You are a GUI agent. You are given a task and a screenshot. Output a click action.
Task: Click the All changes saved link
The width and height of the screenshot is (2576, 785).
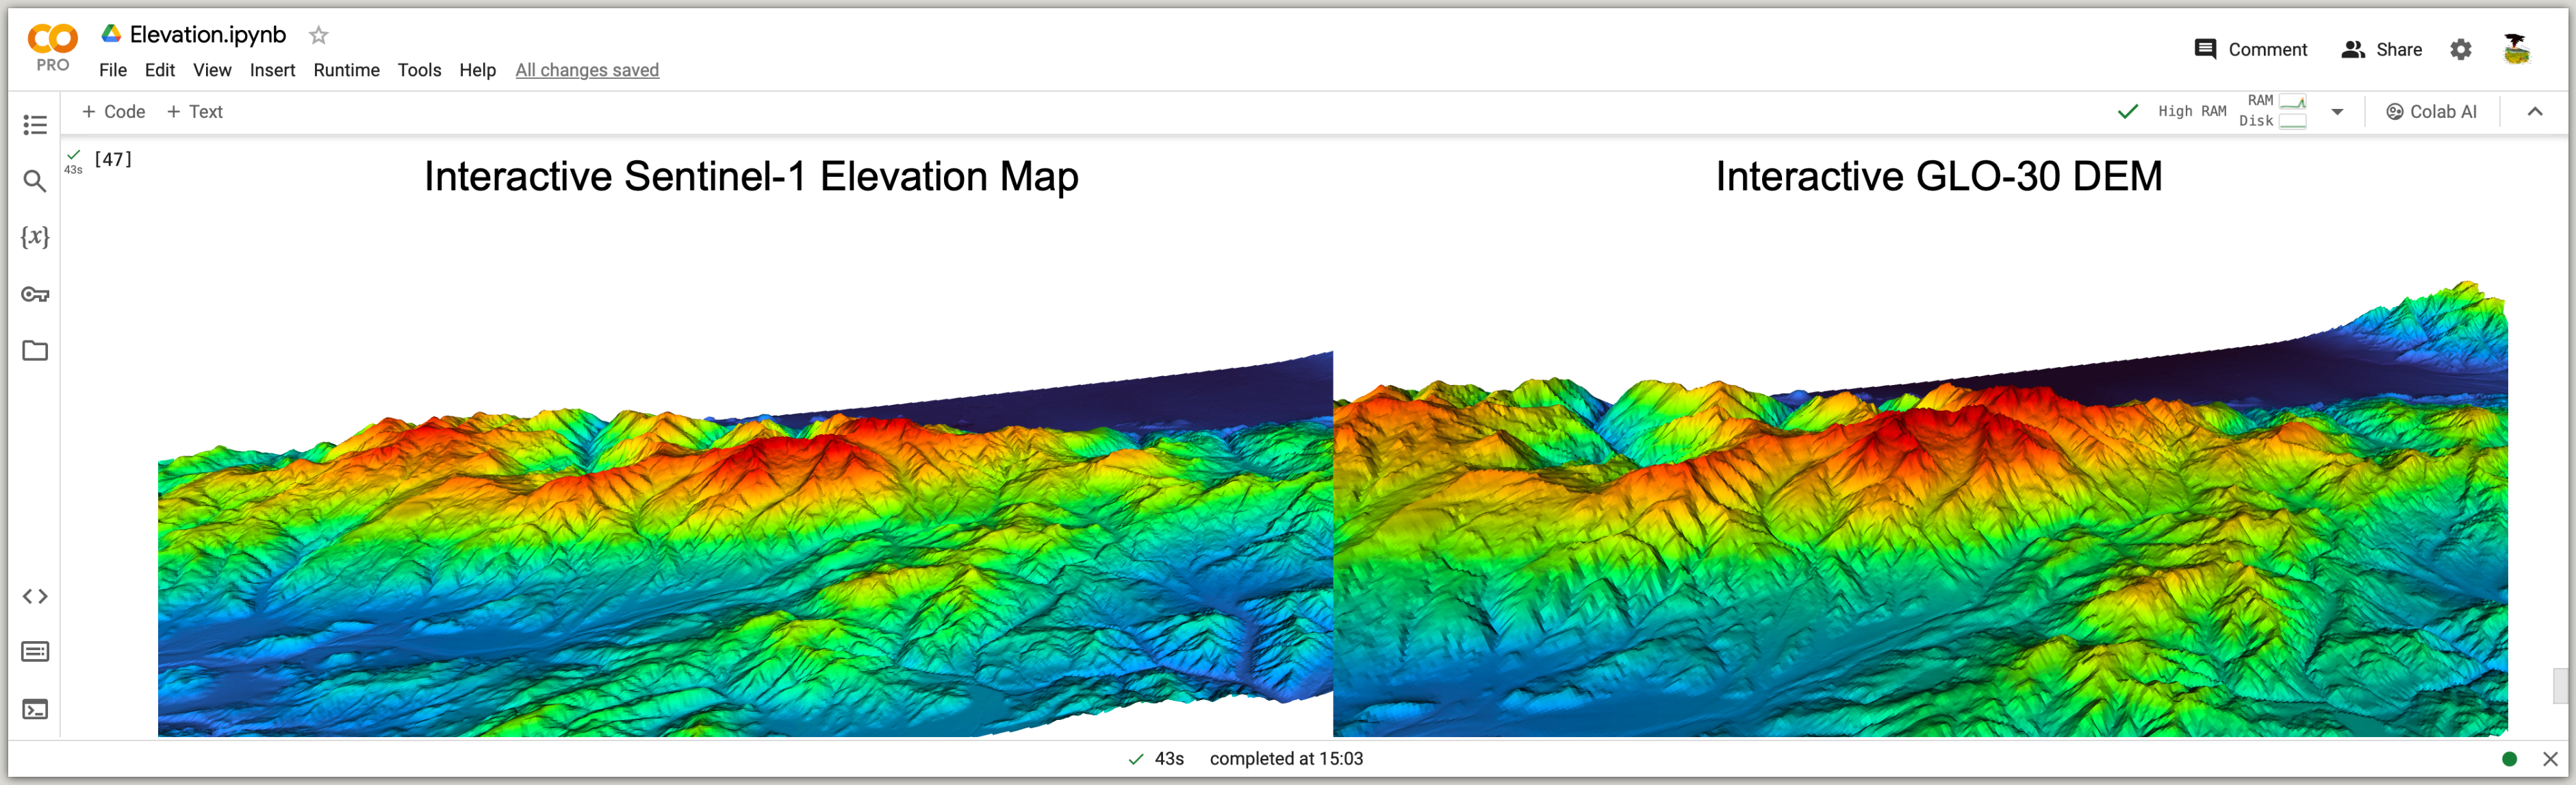[587, 70]
